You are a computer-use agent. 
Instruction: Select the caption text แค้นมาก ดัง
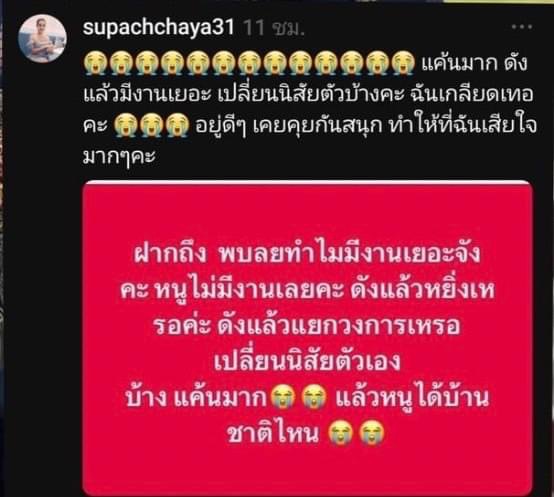(x=474, y=63)
